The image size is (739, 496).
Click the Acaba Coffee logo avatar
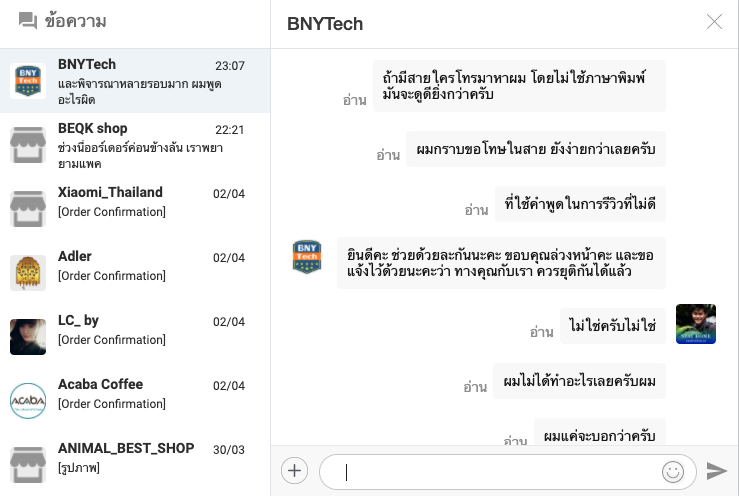click(x=28, y=401)
